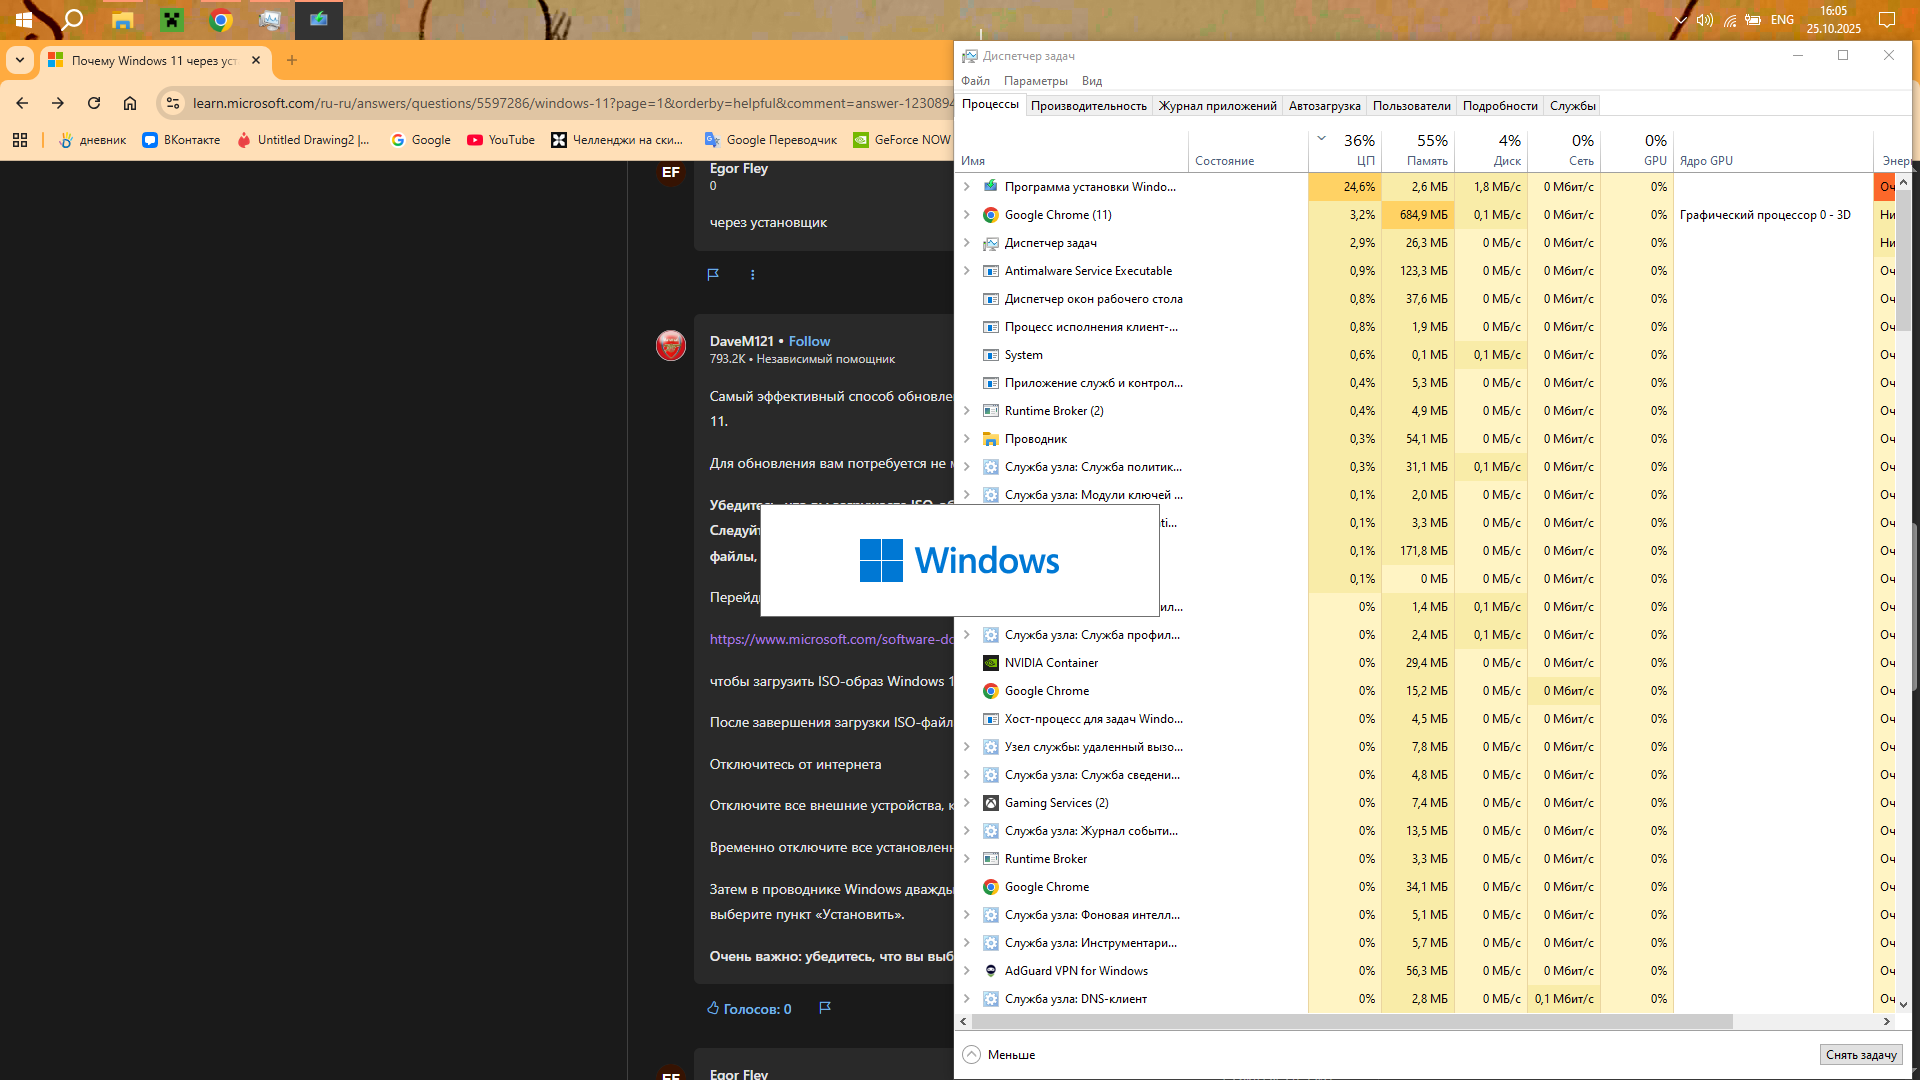Open more options dots under Egor Fley comment
This screenshot has width=1920, height=1080.
coord(753,274)
